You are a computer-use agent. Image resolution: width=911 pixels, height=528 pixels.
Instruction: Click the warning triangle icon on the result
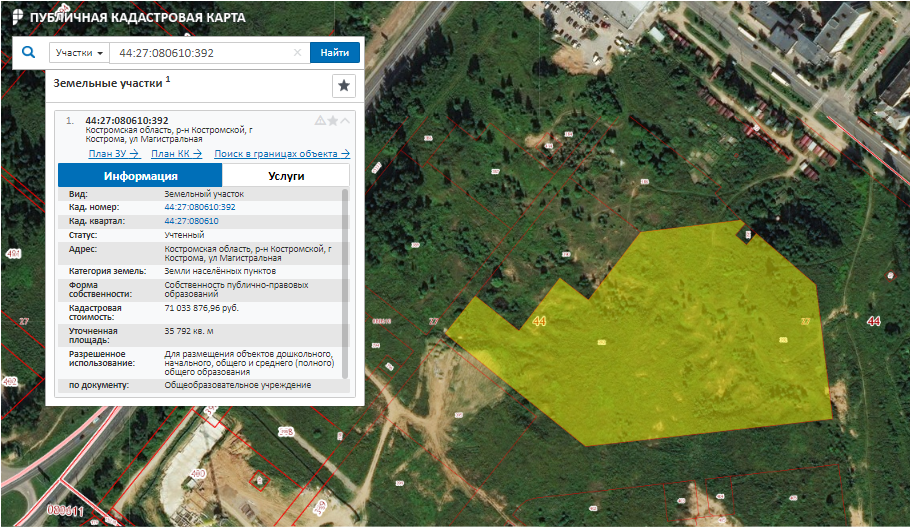coord(320,121)
